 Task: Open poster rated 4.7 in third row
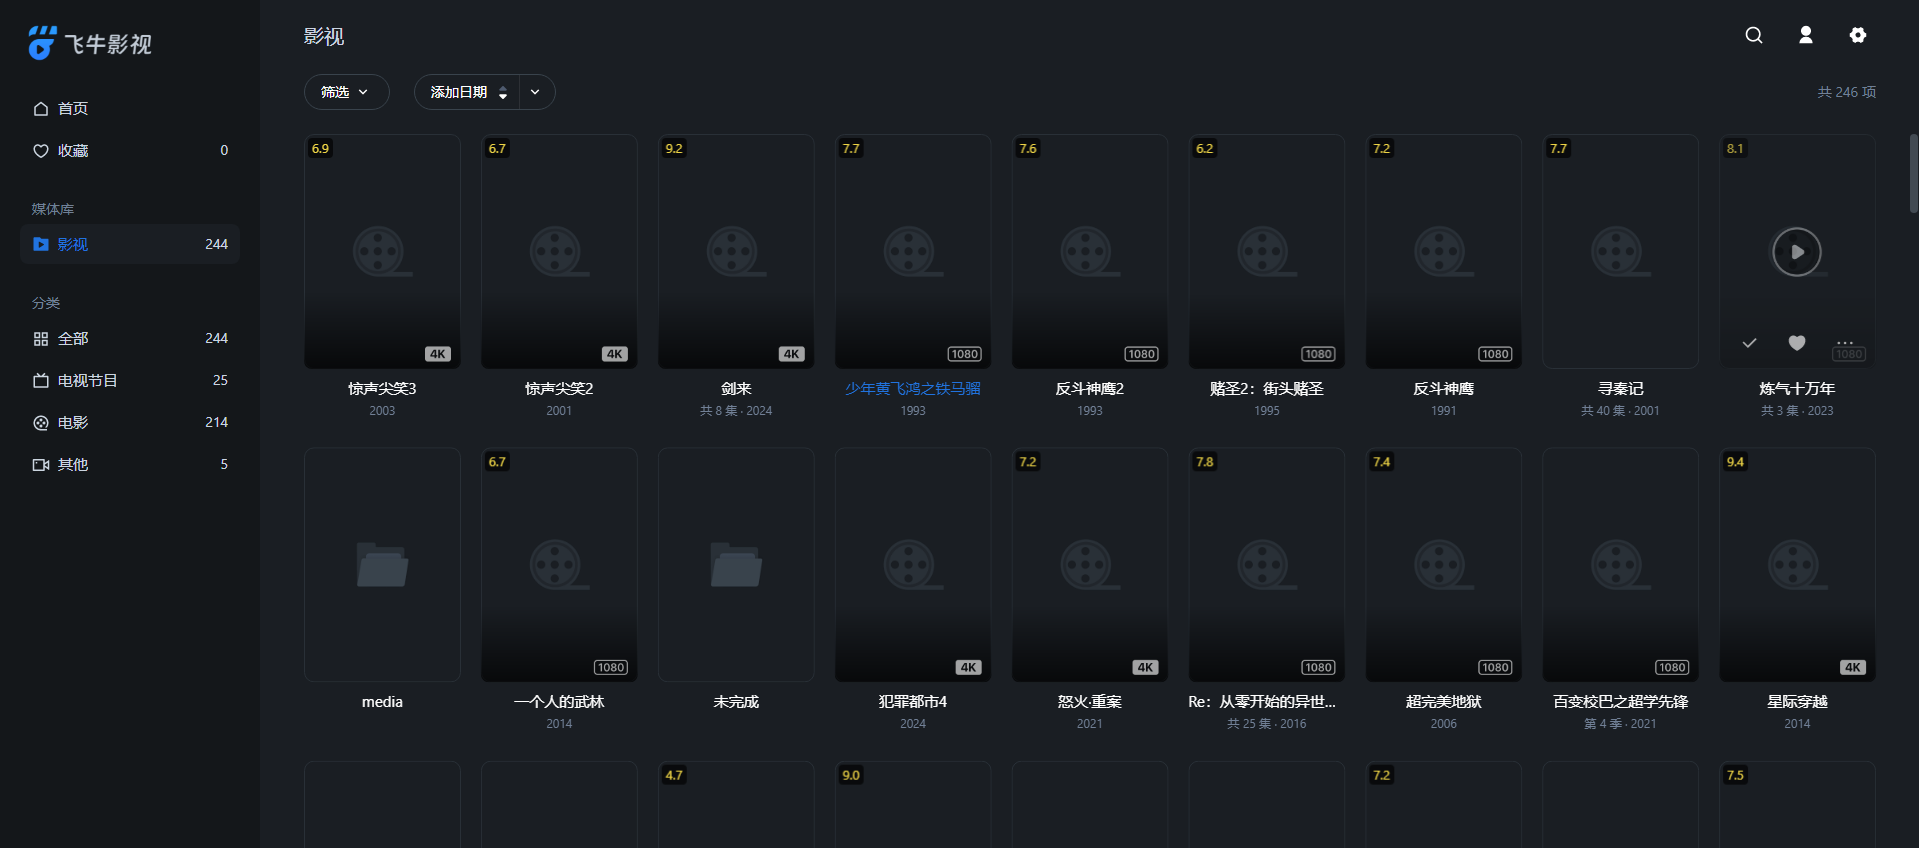(x=736, y=805)
